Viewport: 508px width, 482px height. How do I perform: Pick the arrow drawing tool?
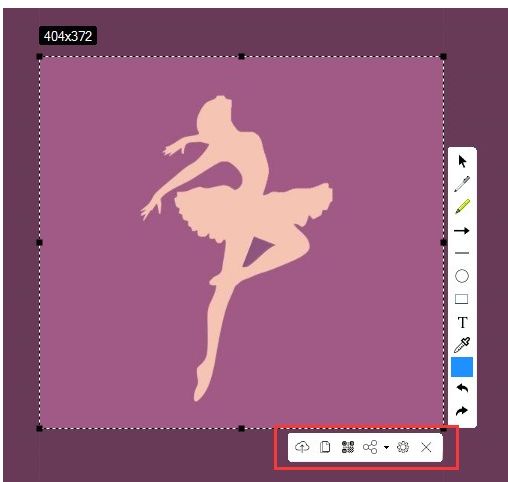pos(462,230)
